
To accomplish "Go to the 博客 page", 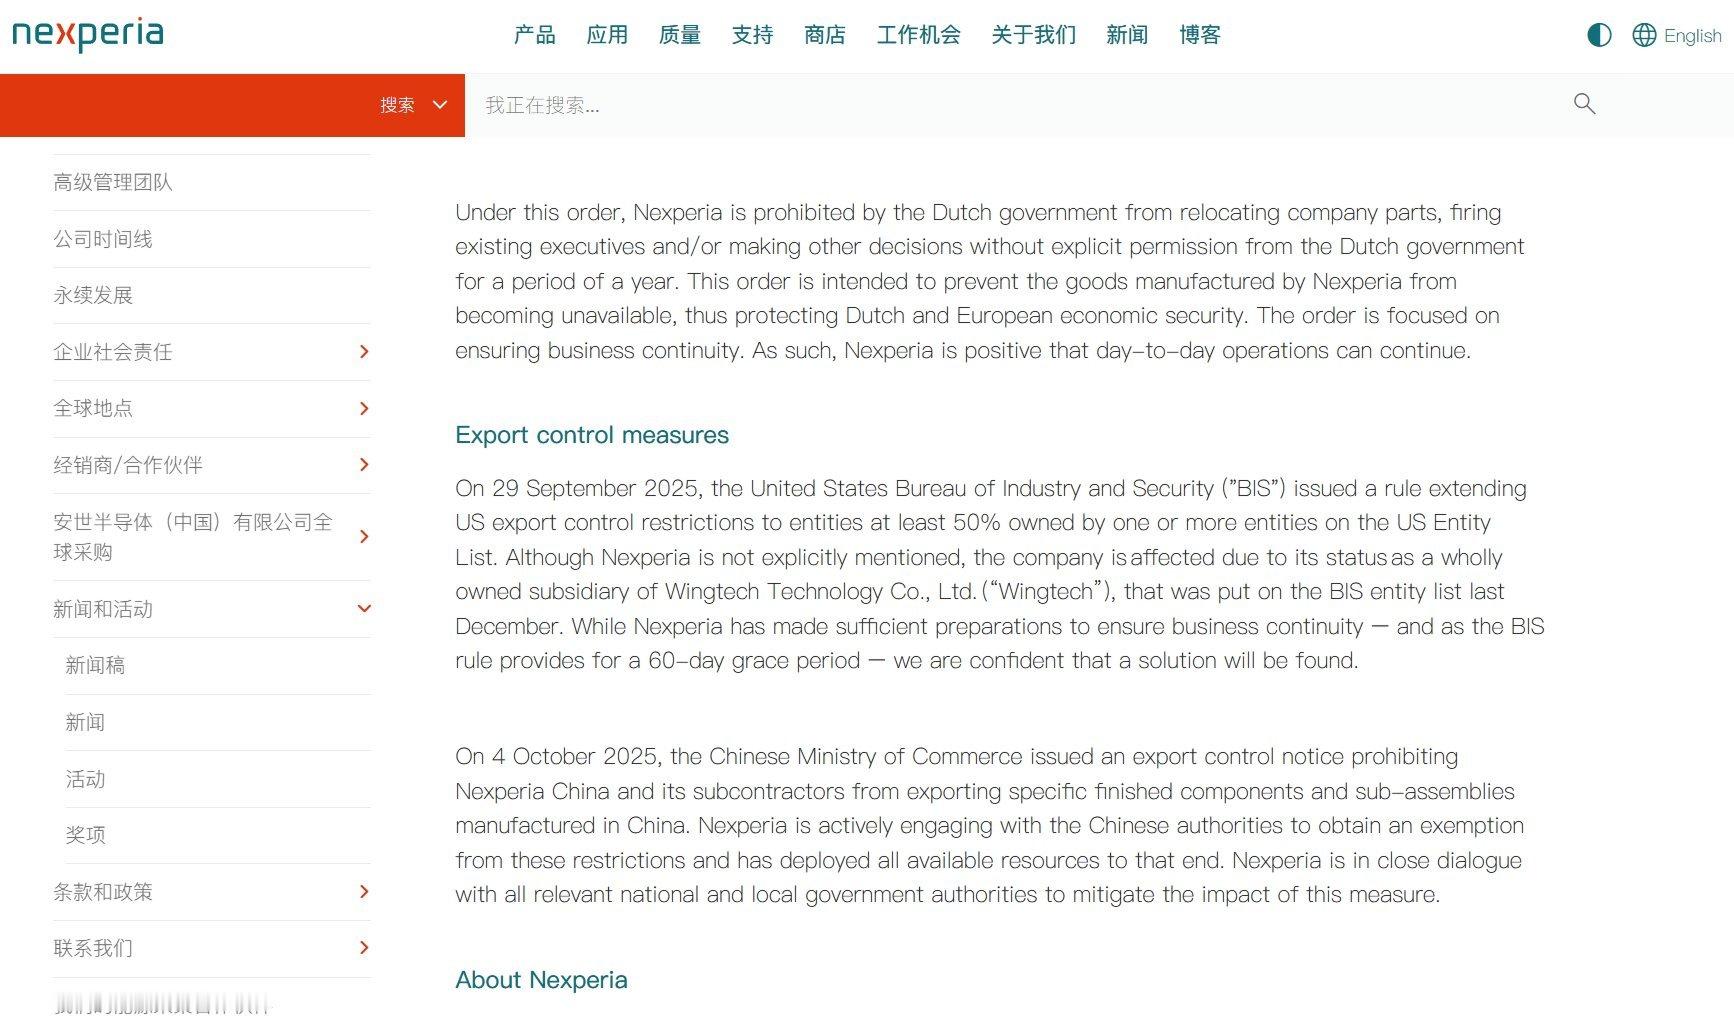I will (x=1199, y=35).
